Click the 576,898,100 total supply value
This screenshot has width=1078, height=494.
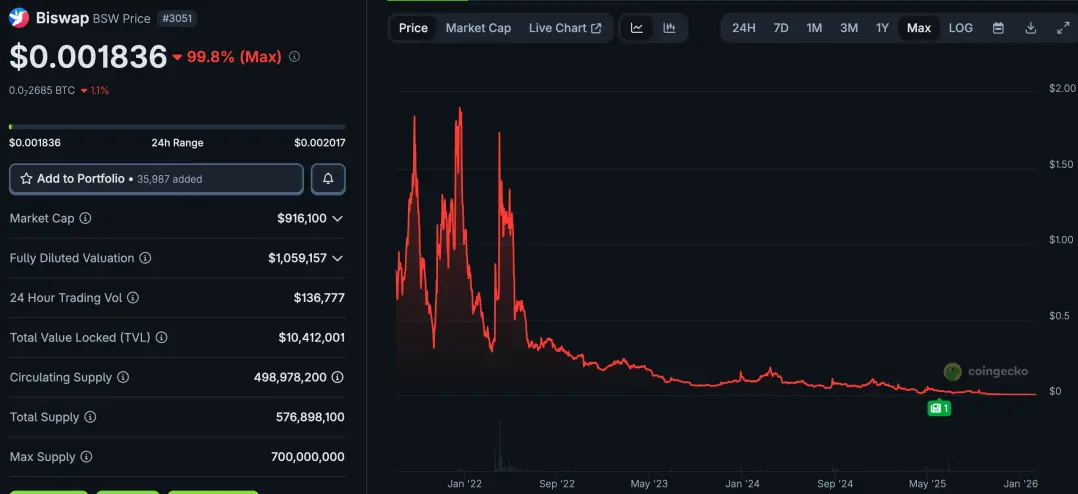[308, 417]
